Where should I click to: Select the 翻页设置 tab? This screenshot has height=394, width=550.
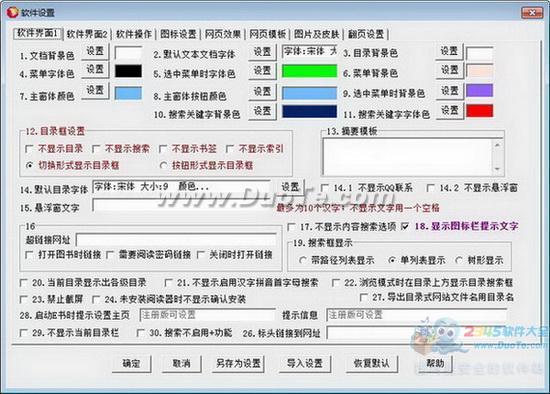coord(366,34)
